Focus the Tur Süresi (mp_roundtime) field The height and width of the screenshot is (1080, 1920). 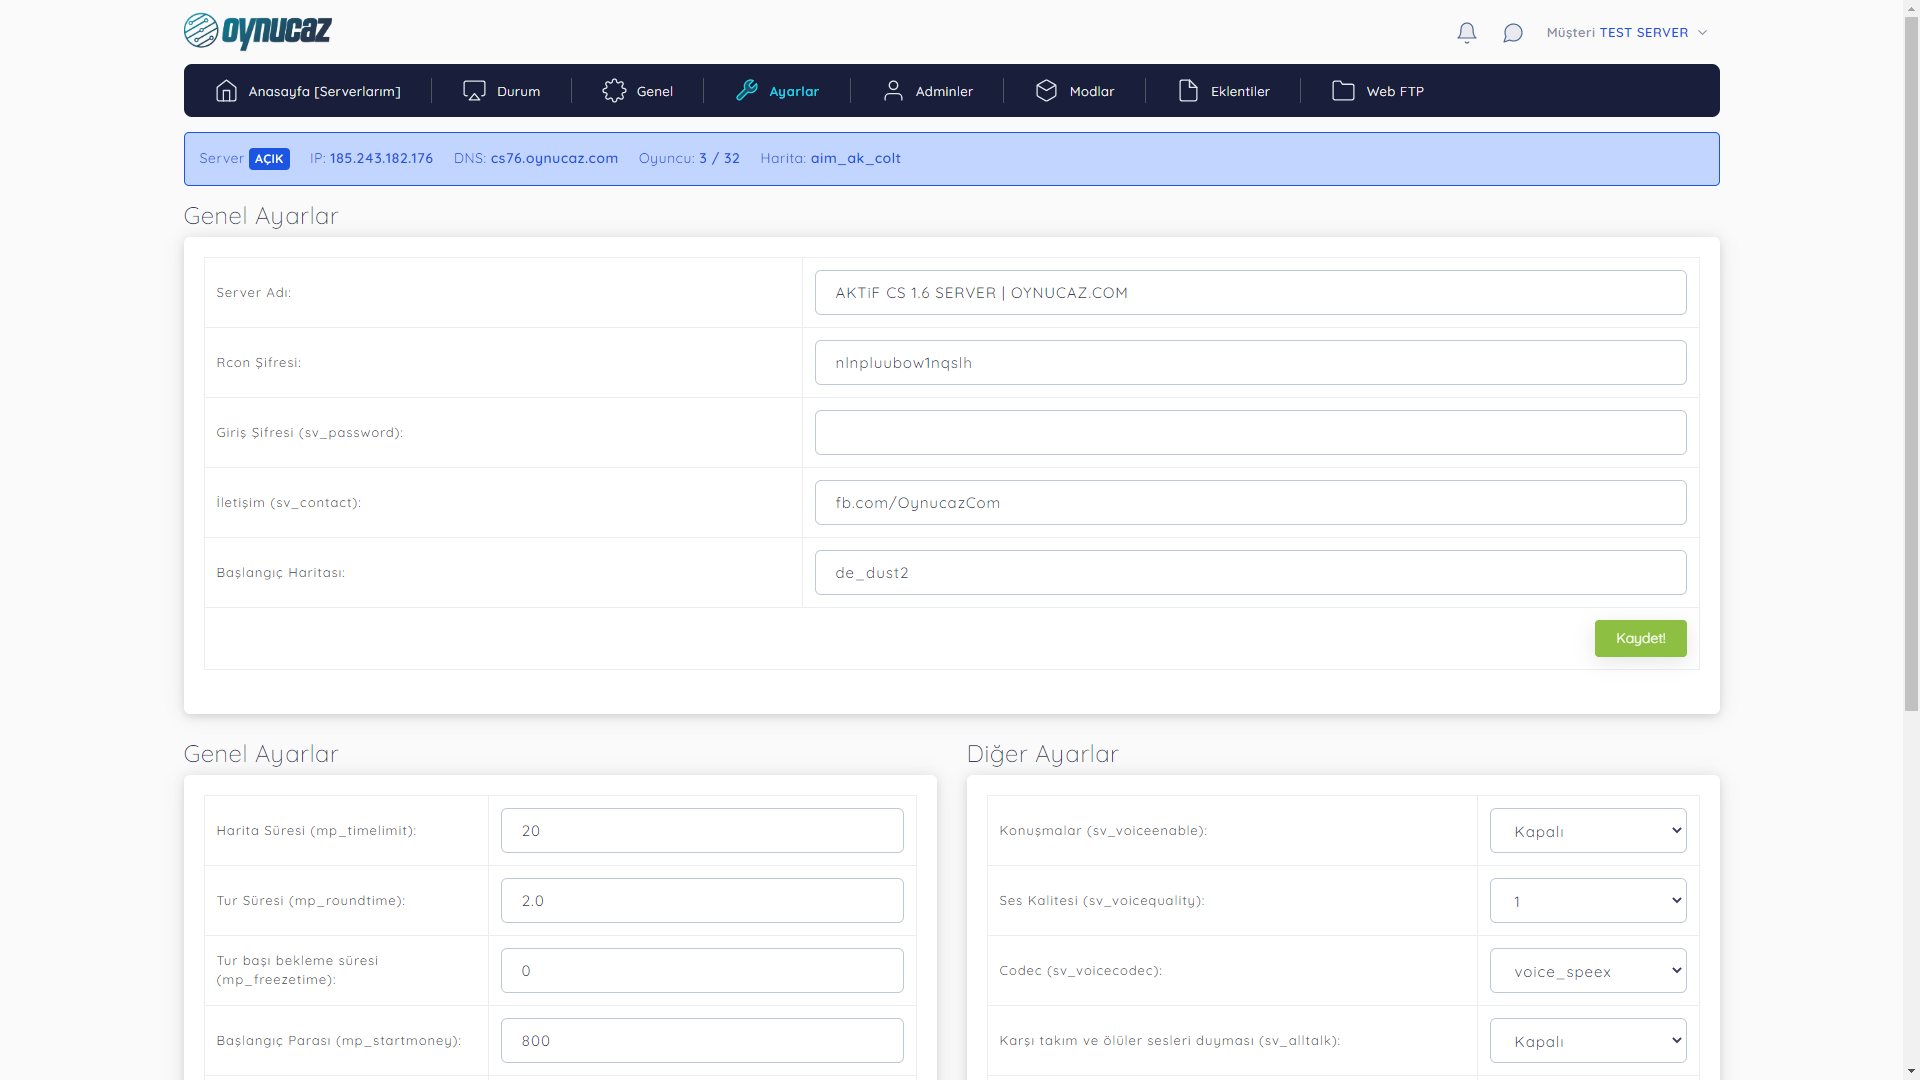(x=702, y=901)
